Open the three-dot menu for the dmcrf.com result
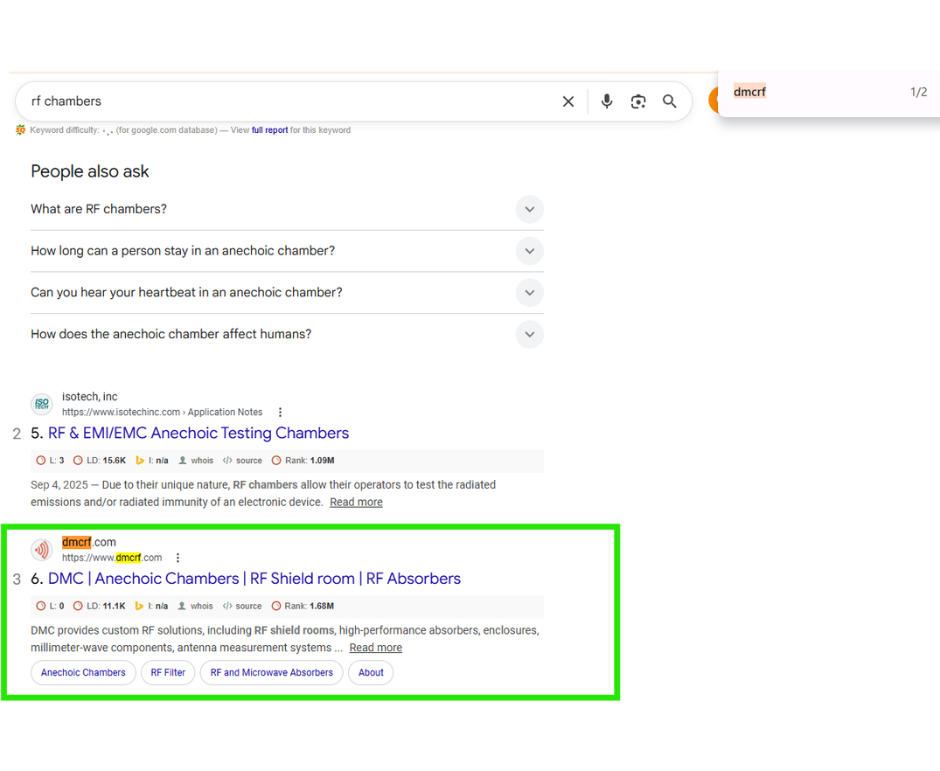Screen dimensions: 940x771 177,558
